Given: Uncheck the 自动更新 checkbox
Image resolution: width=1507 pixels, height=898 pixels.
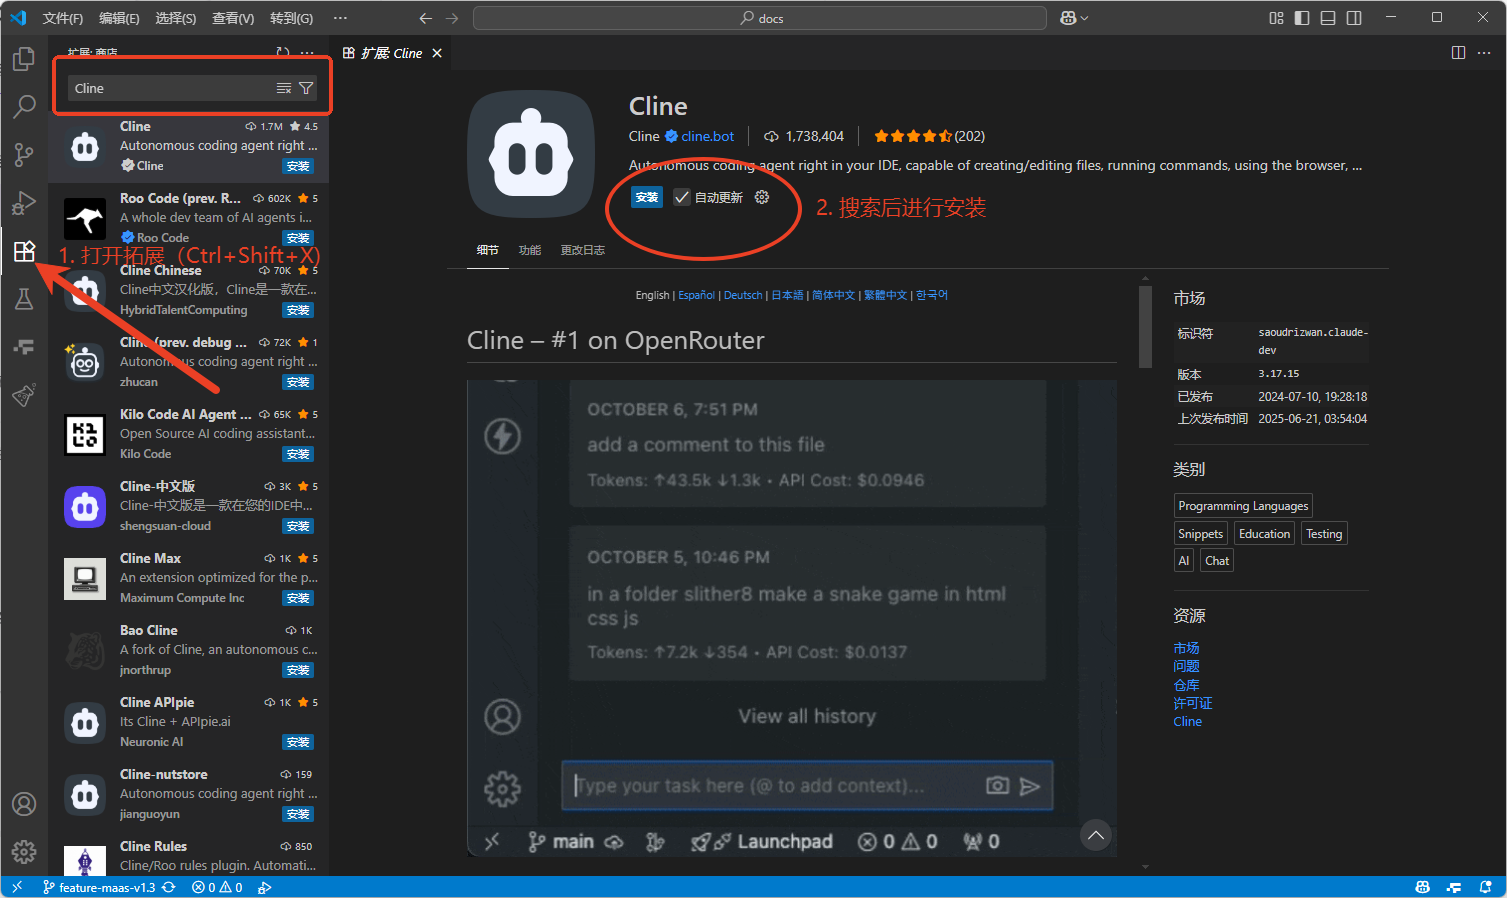Looking at the screenshot, I should pyautogui.click(x=682, y=197).
